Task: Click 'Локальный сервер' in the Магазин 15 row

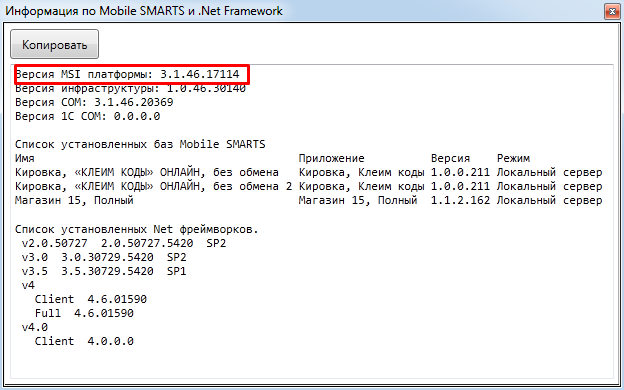Action: pos(550,200)
